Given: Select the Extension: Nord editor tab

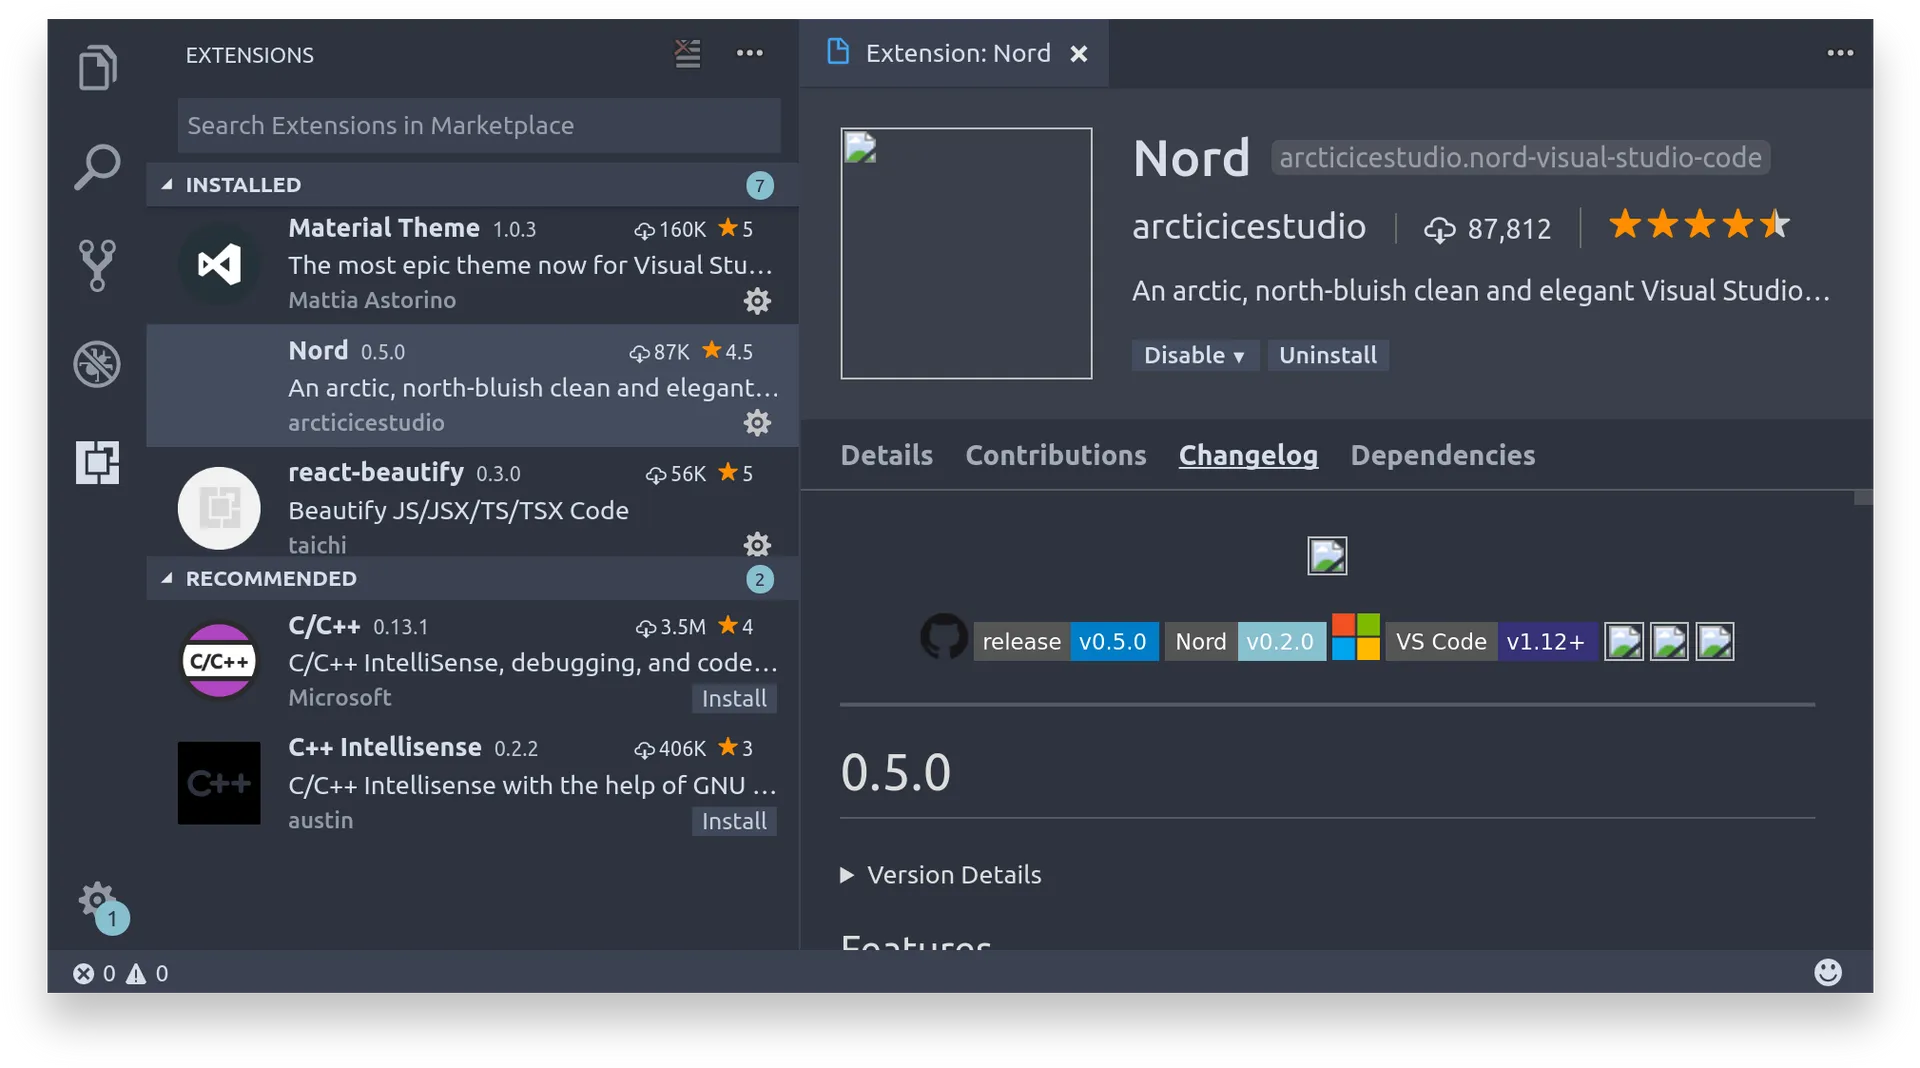Looking at the screenshot, I should 954,53.
